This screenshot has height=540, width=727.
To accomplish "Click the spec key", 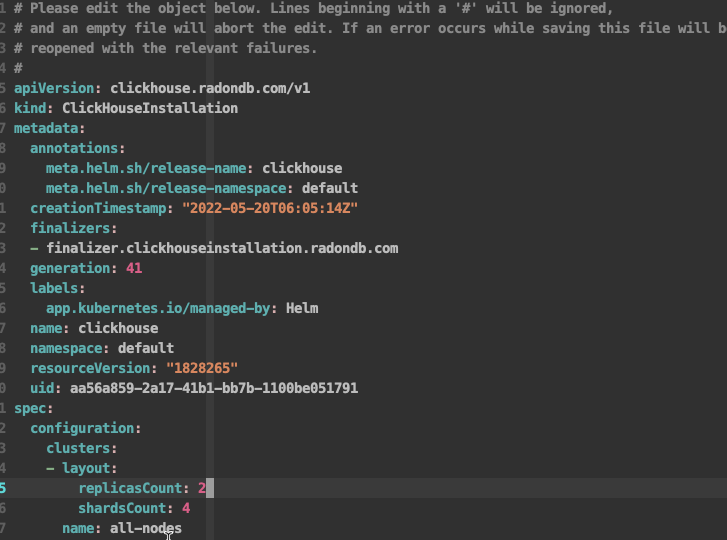I will pos(30,408).
